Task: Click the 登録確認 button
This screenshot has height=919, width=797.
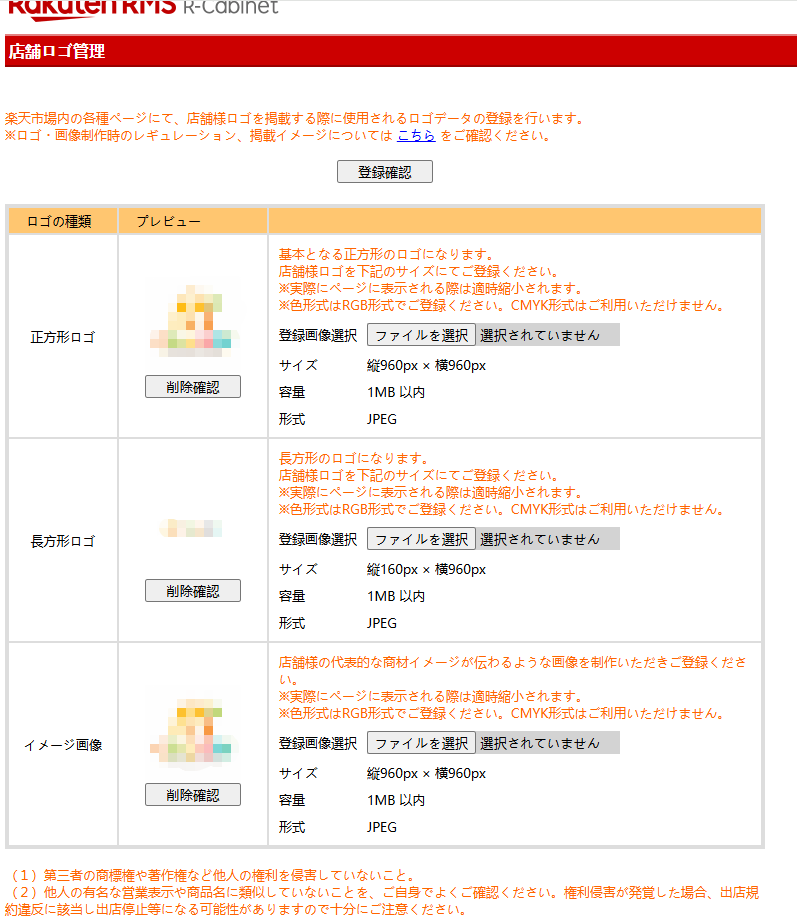Action: tap(384, 172)
